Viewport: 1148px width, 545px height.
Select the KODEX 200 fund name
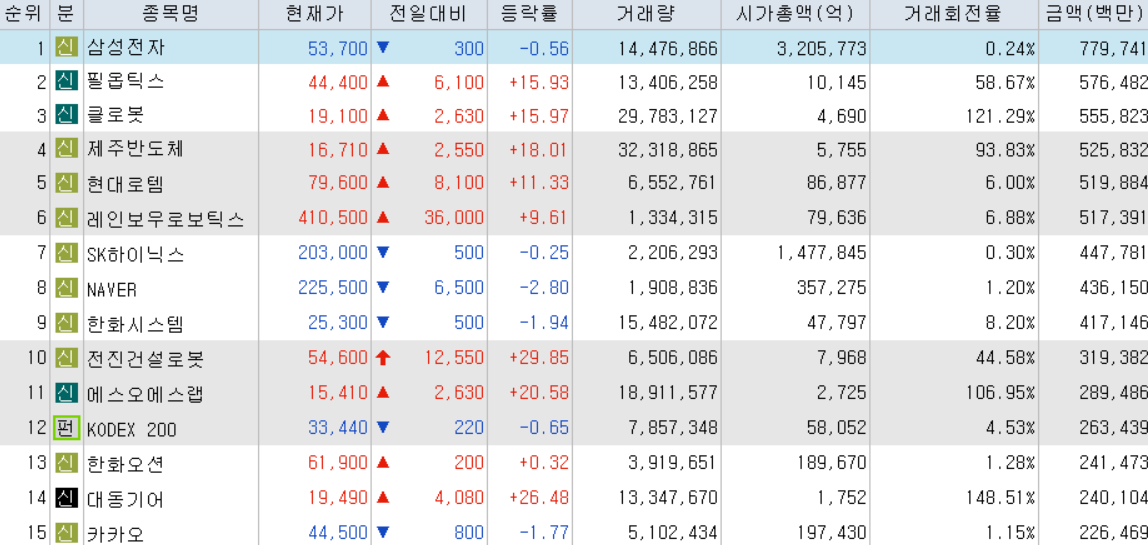pos(132,430)
